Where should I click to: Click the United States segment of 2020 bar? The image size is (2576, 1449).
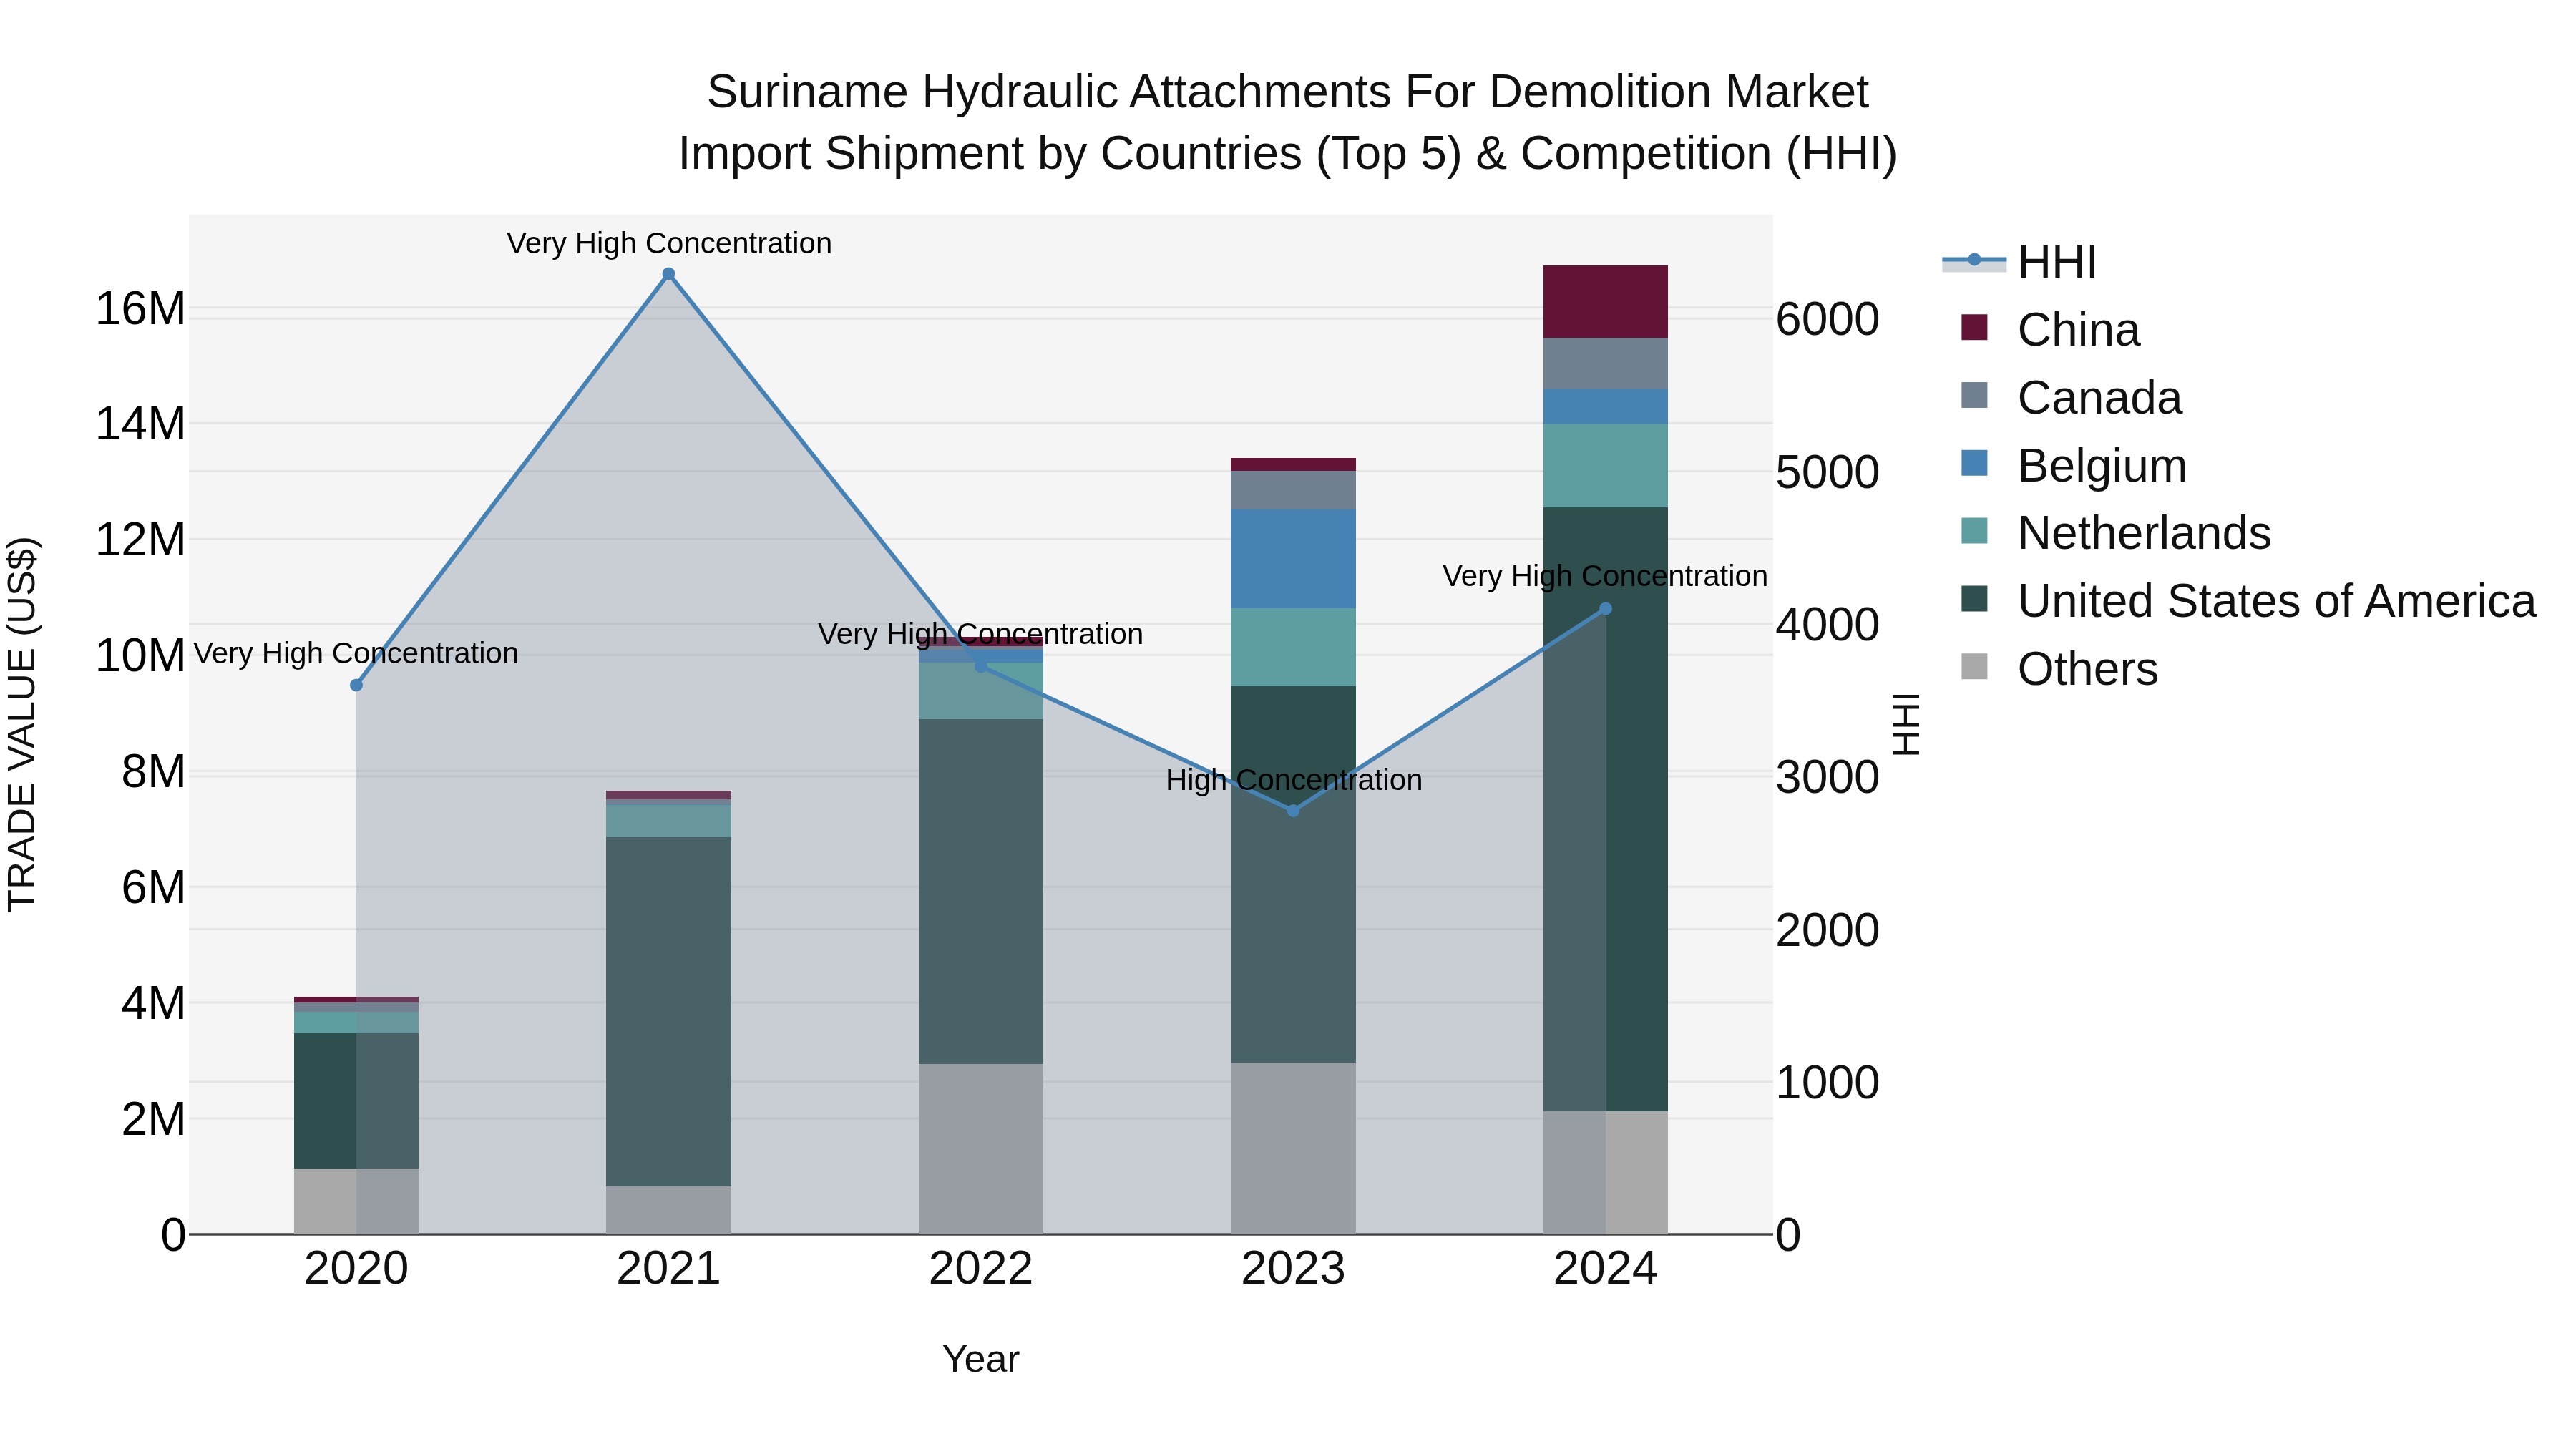[x=356, y=1101]
